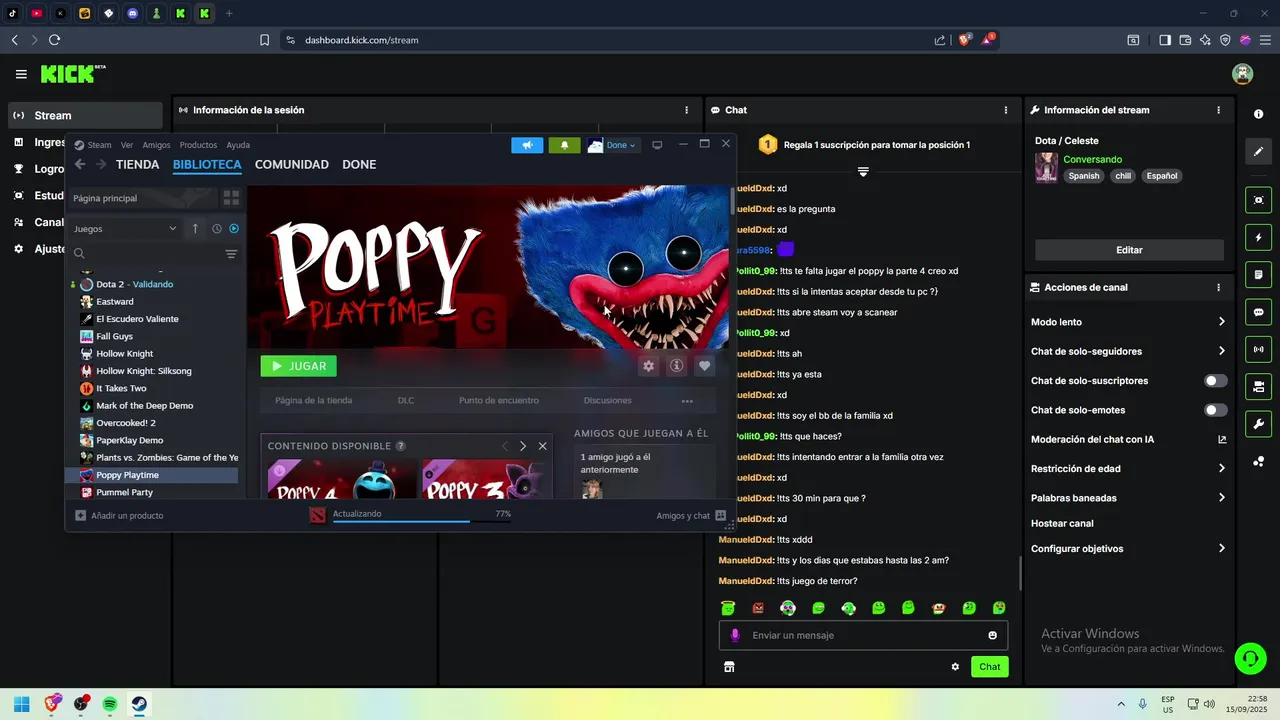Open more links ellipsis in game page
Screen dimensions: 1280x720
point(687,401)
